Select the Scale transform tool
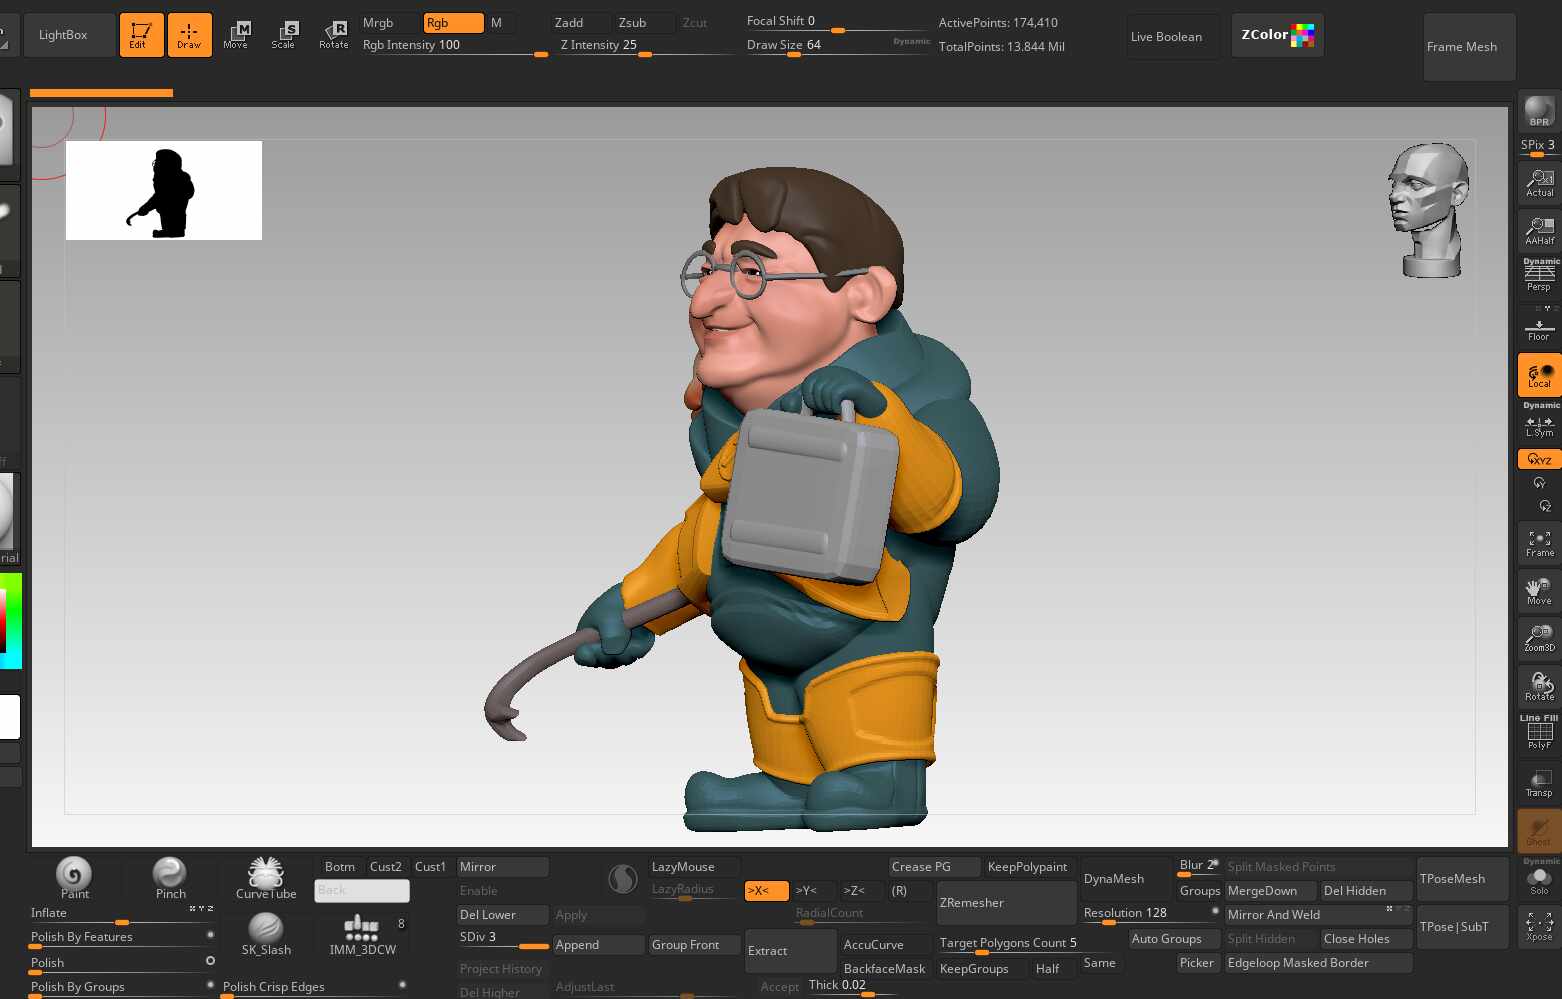This screenshot has height=999, width=1562. tap(284, 34)
